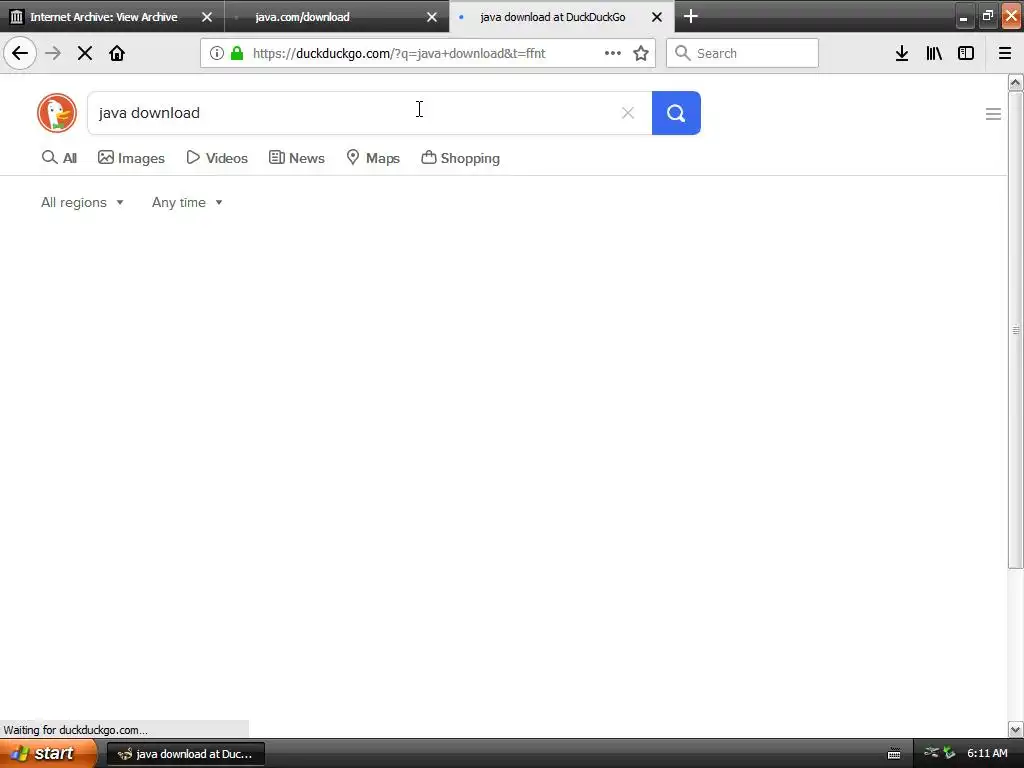Close the java.com/download tab

(x=432, y=17)
